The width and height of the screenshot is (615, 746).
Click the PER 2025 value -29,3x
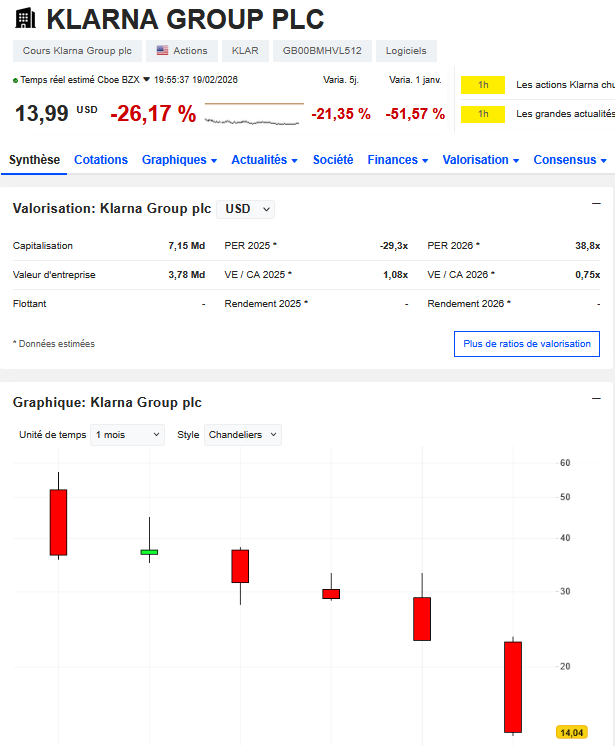[394, 245]
